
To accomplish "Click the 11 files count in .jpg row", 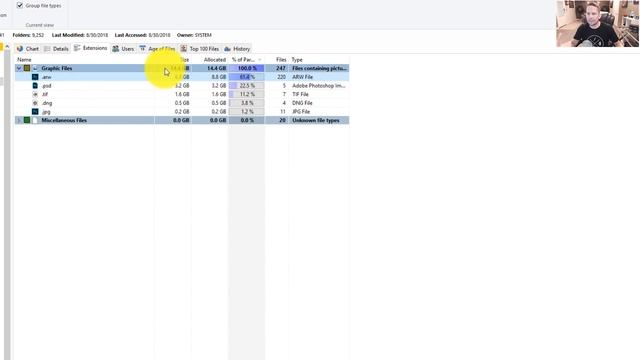I will pyautogui.click(x=282, y=111).
